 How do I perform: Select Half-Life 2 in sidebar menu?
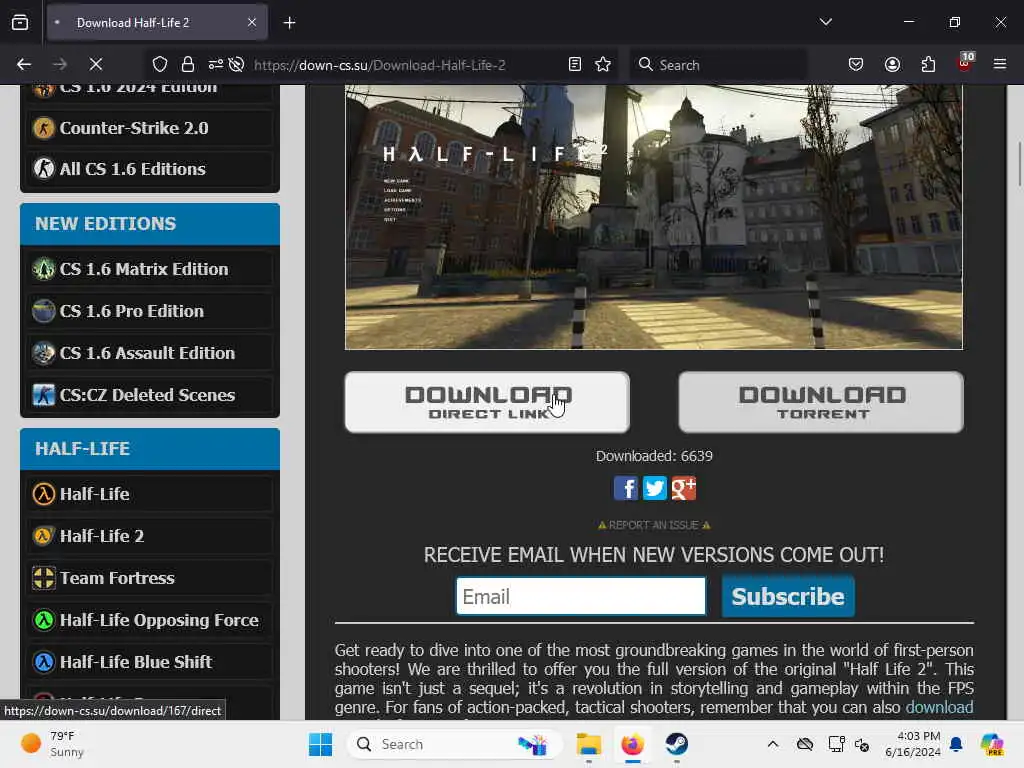point(150,536)
